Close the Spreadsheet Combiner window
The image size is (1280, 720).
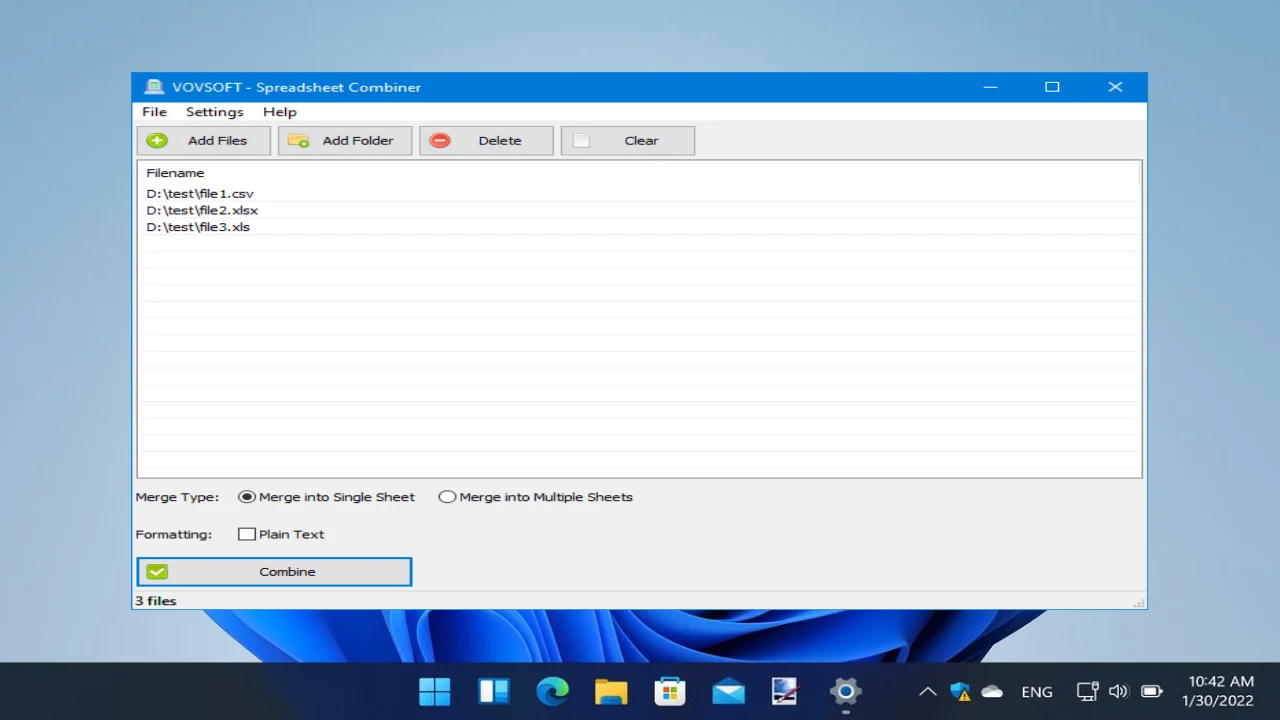[x=1115, y=87]
